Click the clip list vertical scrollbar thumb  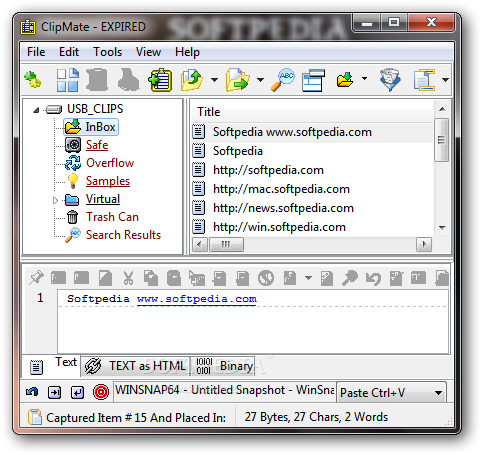pyautogui.click(x=442, y=140)
